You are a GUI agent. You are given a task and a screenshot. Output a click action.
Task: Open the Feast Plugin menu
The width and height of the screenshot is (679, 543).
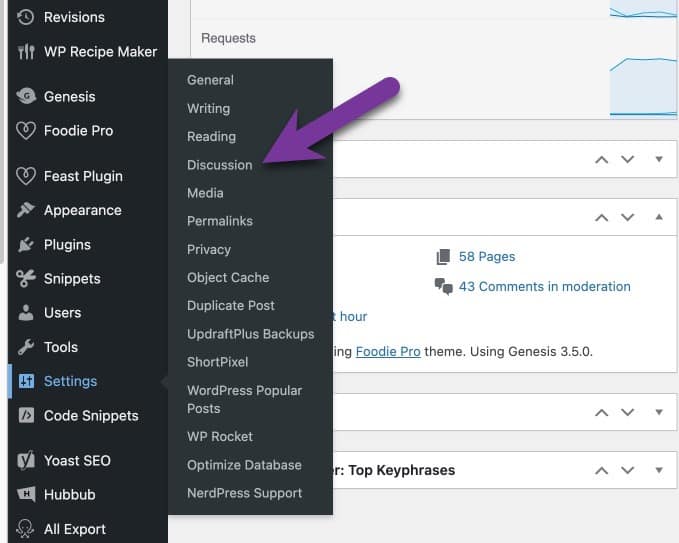coord(83,176)
